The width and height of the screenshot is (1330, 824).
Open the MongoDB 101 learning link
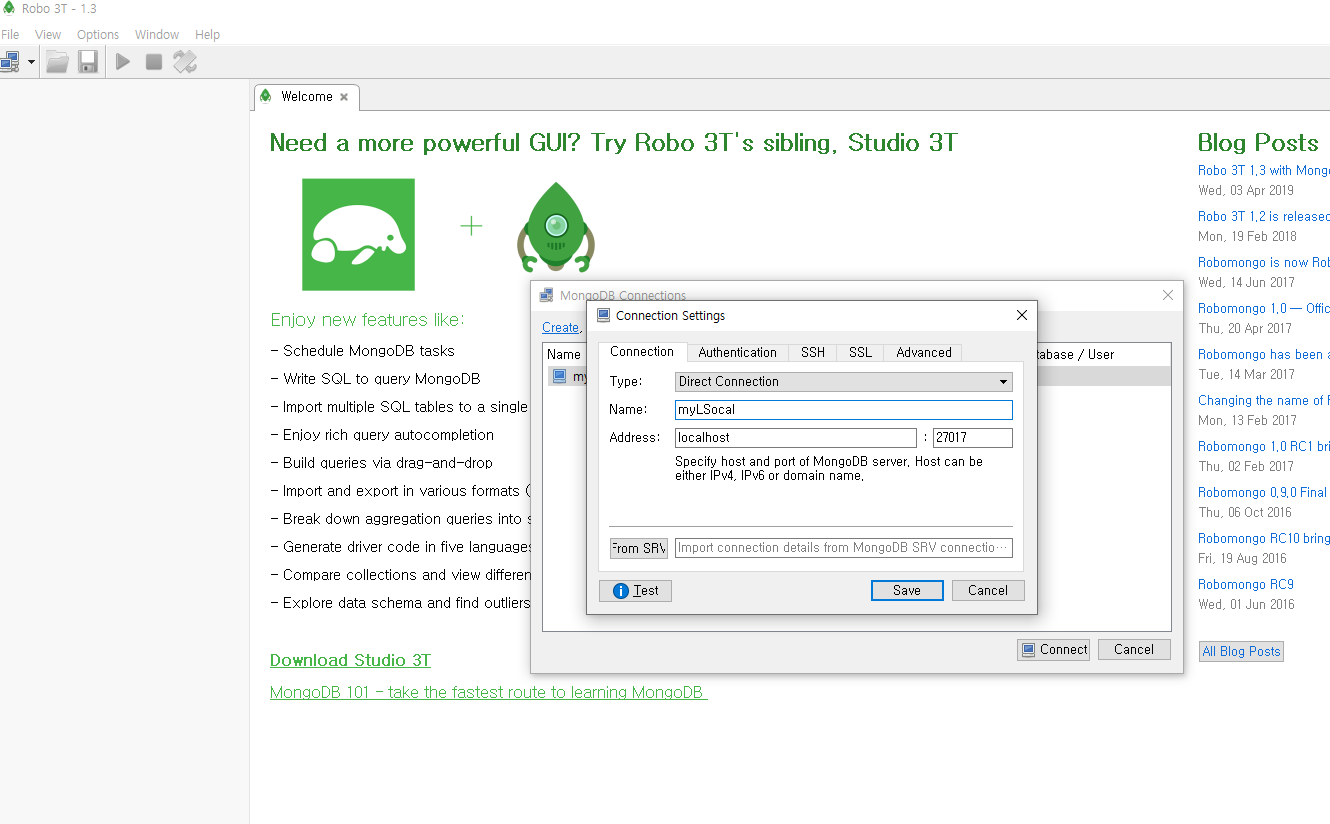(488, 692)
